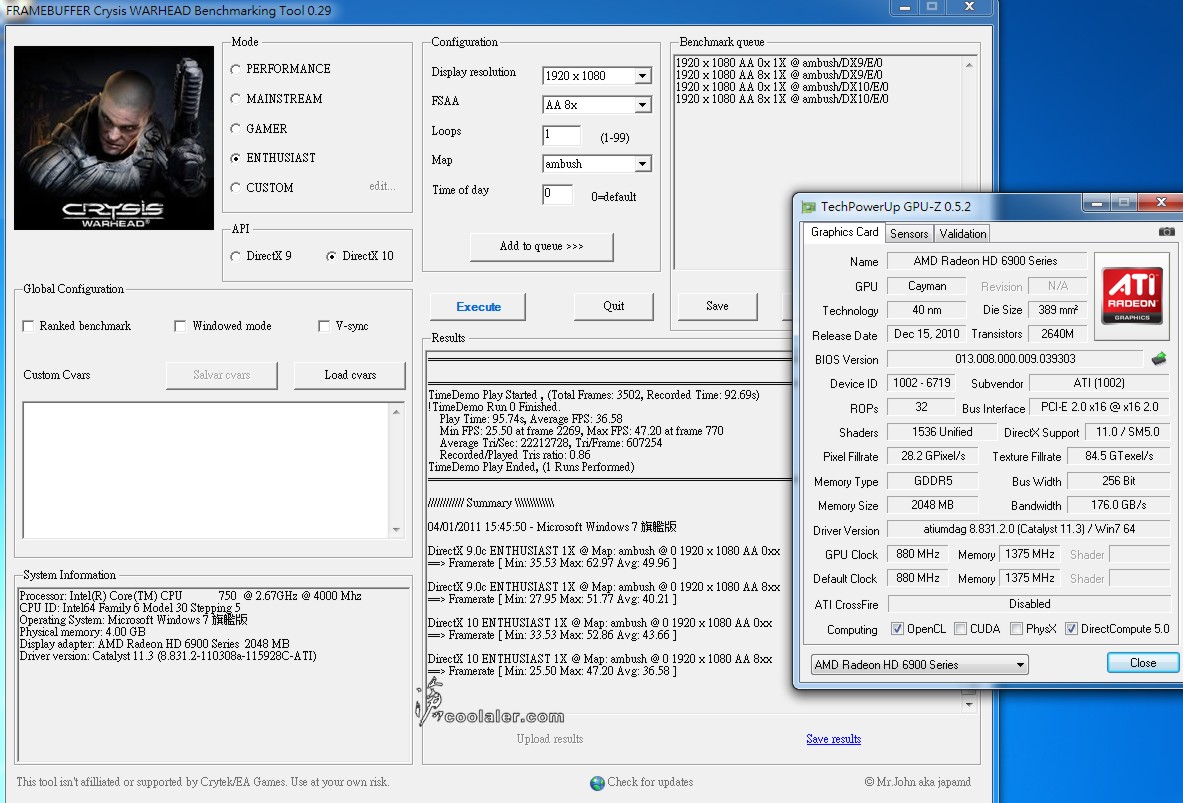Screen dimensions: 1183x803
Task: Click the Benchmark queue scrollbar up arrow
Action: (969, 65)
